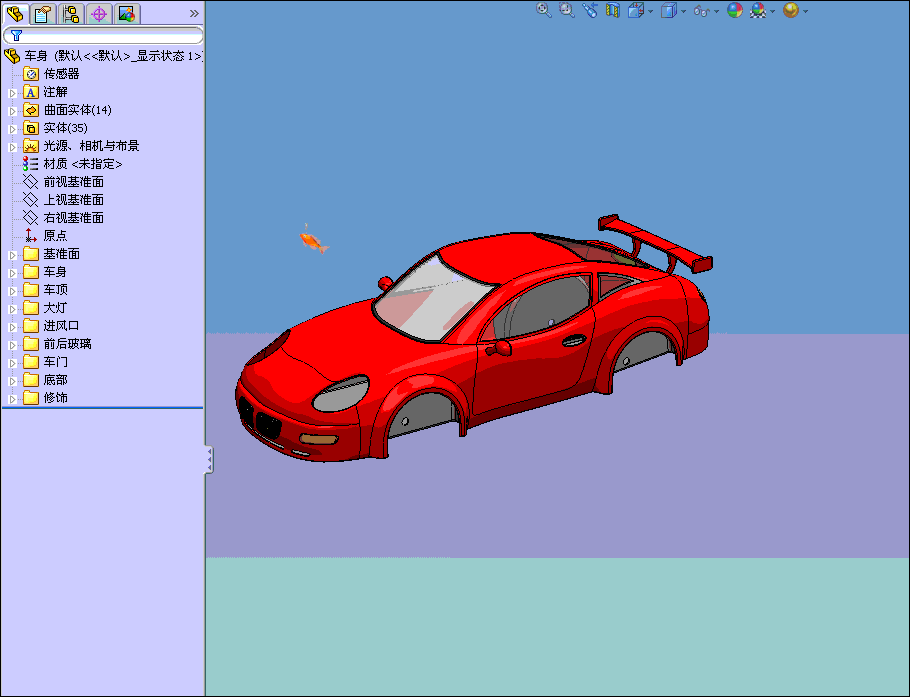Select the 前视基准面 plane icon
910x697 pixels.
pyautogui.click(x=31, y=182)
